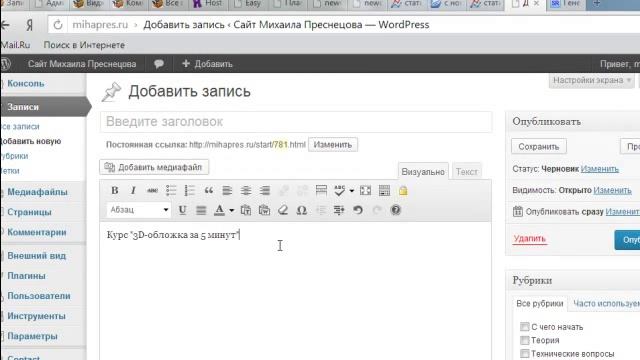This screenshot has width=640, height=360.
Task: Click Изменить button next to permalink
Action: [333, 145]
